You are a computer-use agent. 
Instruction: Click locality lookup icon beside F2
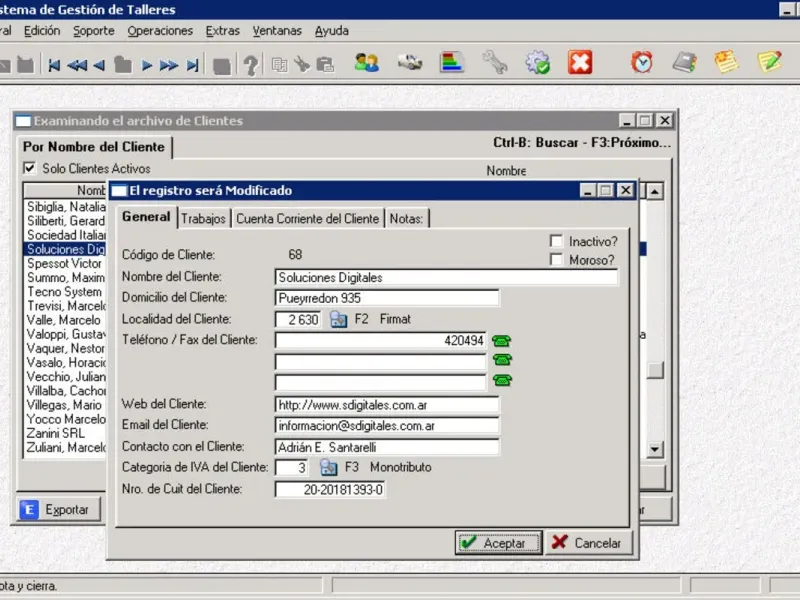click(x=338, y=319)
